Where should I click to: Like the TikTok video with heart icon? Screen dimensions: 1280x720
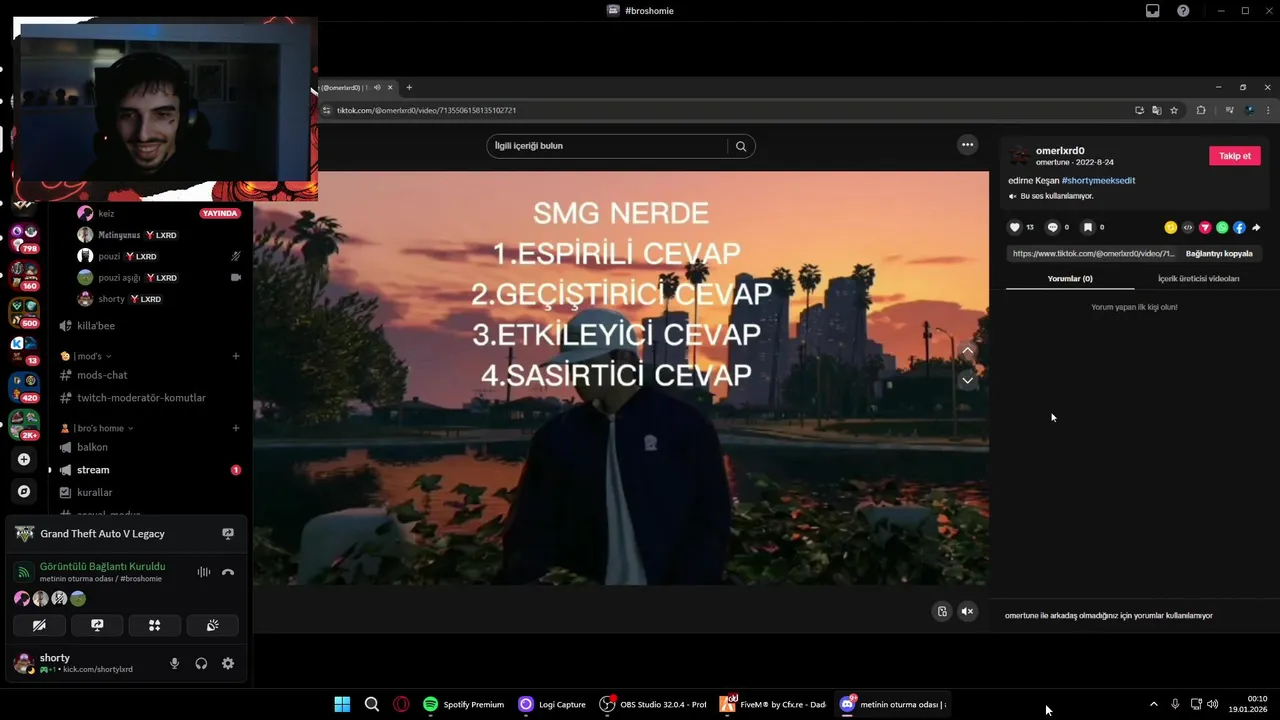(x=1015, y=227)
